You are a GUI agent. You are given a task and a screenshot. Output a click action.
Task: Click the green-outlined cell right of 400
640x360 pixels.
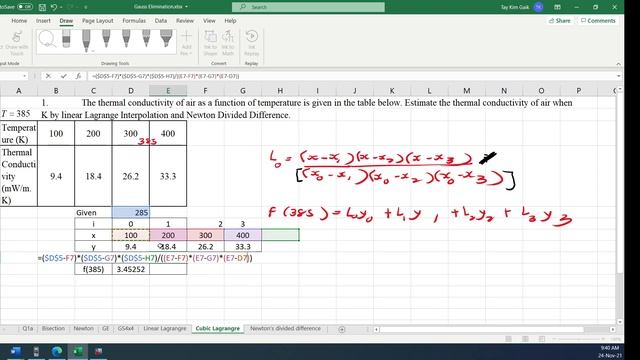coord(280,235)
